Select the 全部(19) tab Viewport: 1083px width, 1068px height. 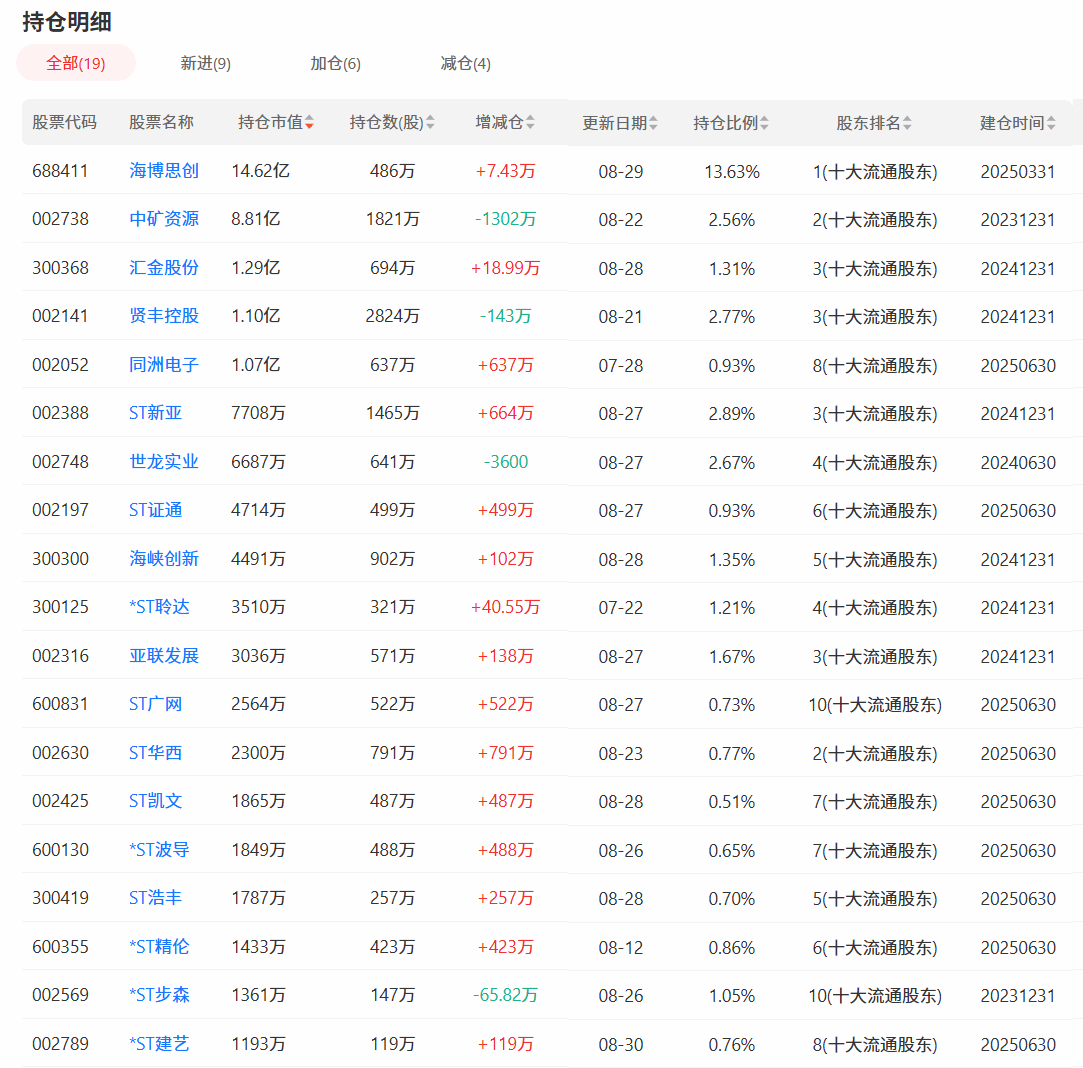pyautogui.click(x=75, y=63)
